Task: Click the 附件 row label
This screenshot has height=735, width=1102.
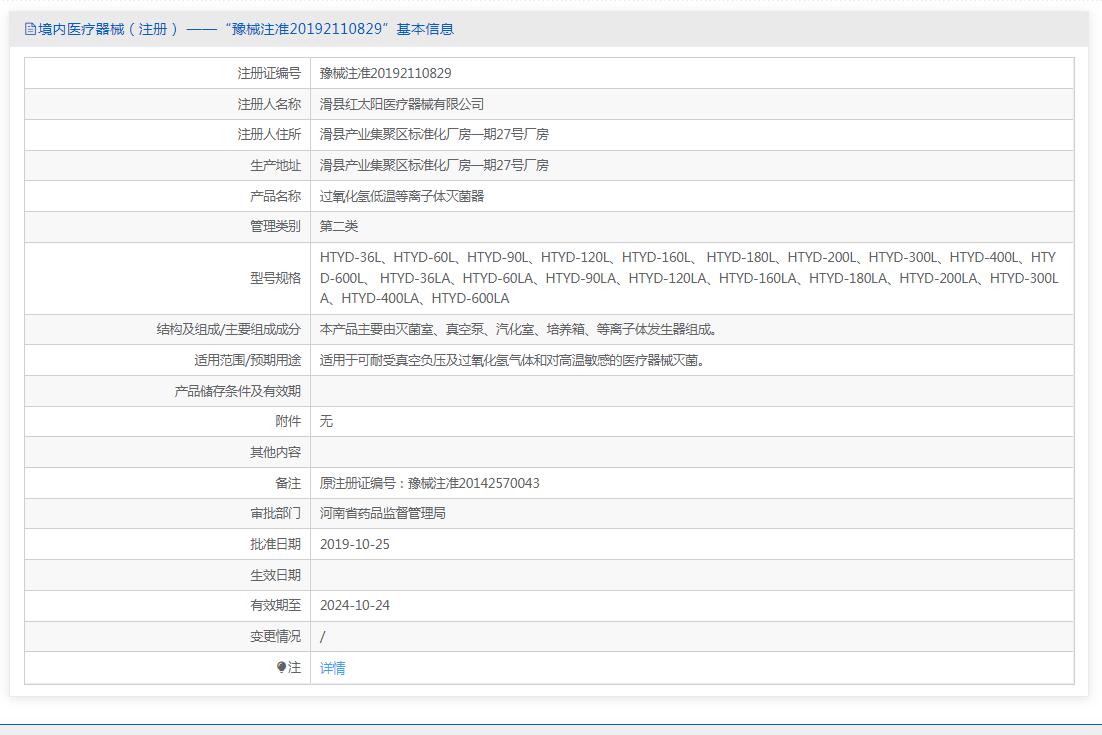Action: coord(288,421)
